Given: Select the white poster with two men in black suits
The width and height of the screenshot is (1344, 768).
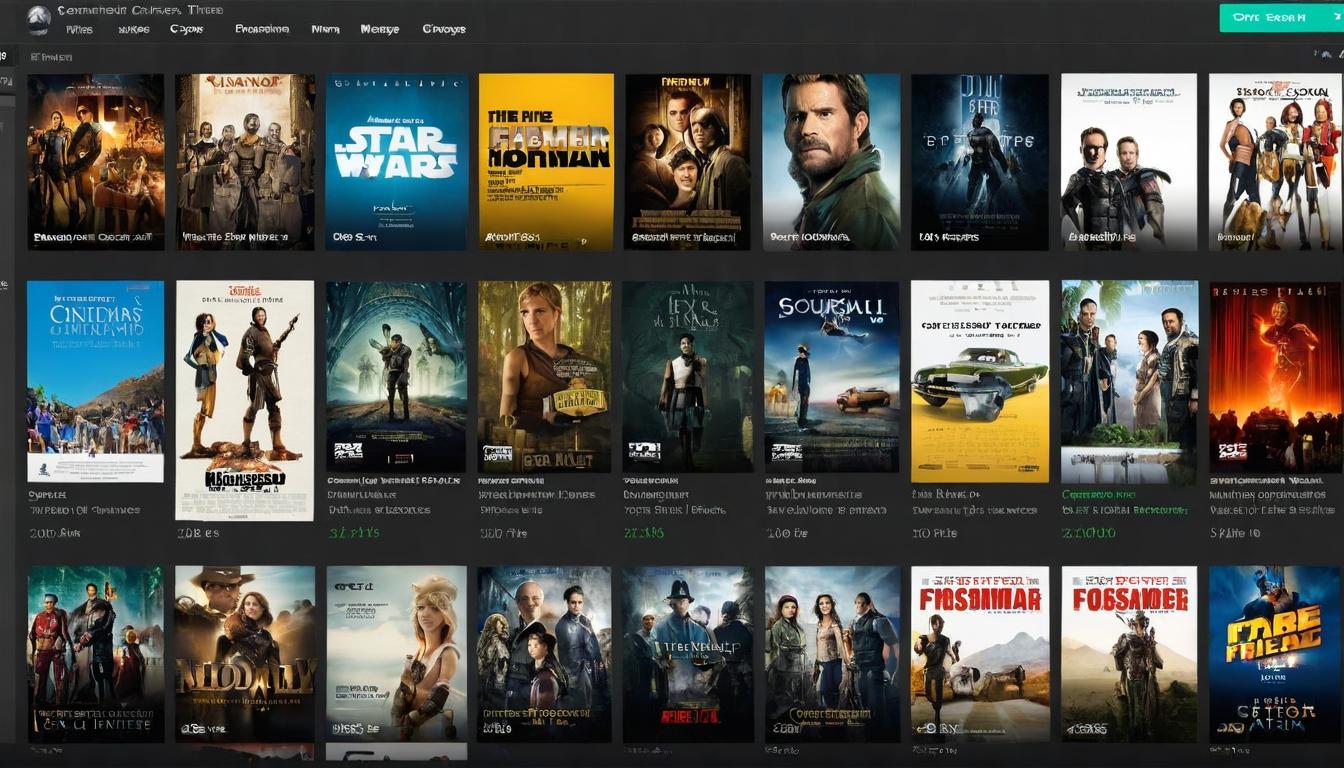Looking at the screenshot, I should 1129,161.
